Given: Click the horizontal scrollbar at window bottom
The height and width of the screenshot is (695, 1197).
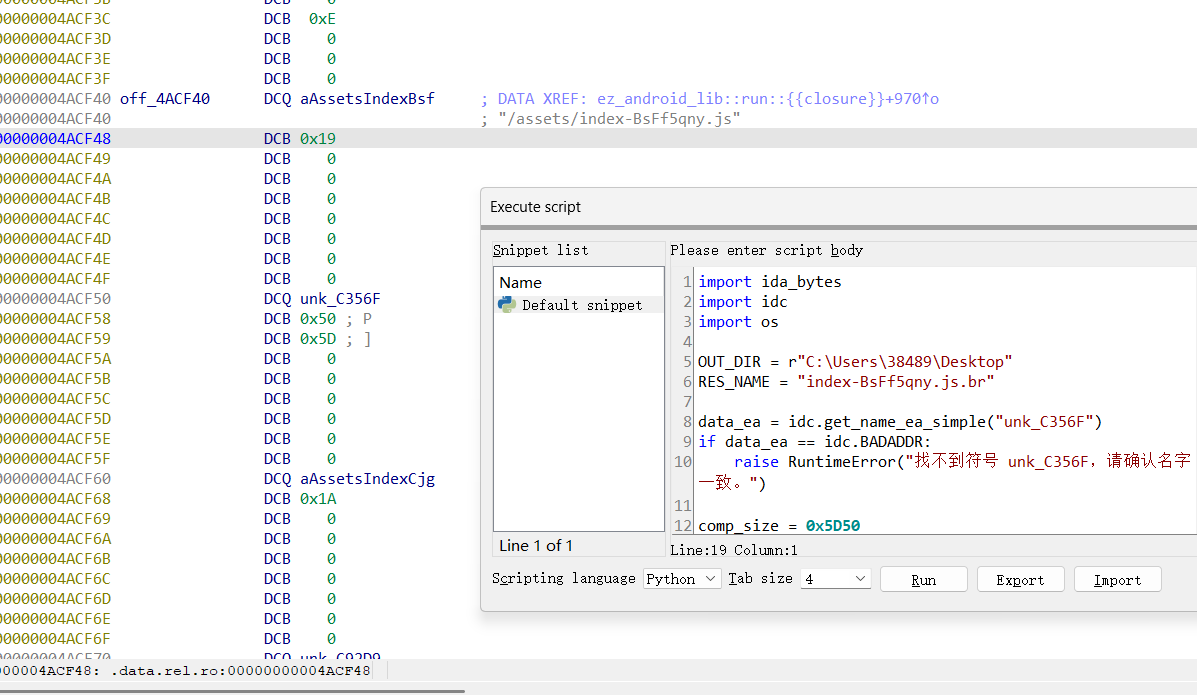Looking at the screenshot, I should [x=232, y=691].
